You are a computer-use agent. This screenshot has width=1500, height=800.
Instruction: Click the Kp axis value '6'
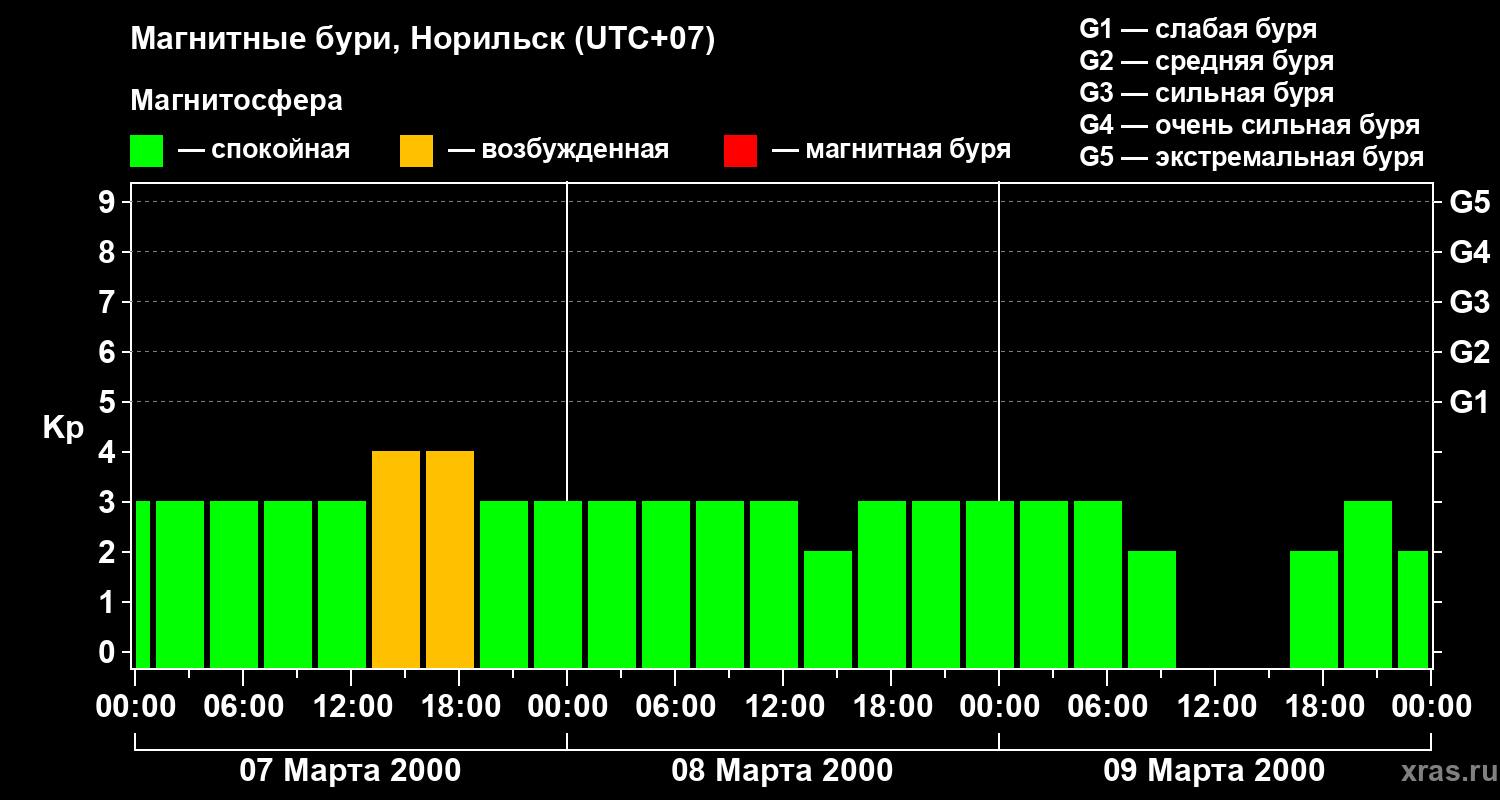click(x=109, y=352)
